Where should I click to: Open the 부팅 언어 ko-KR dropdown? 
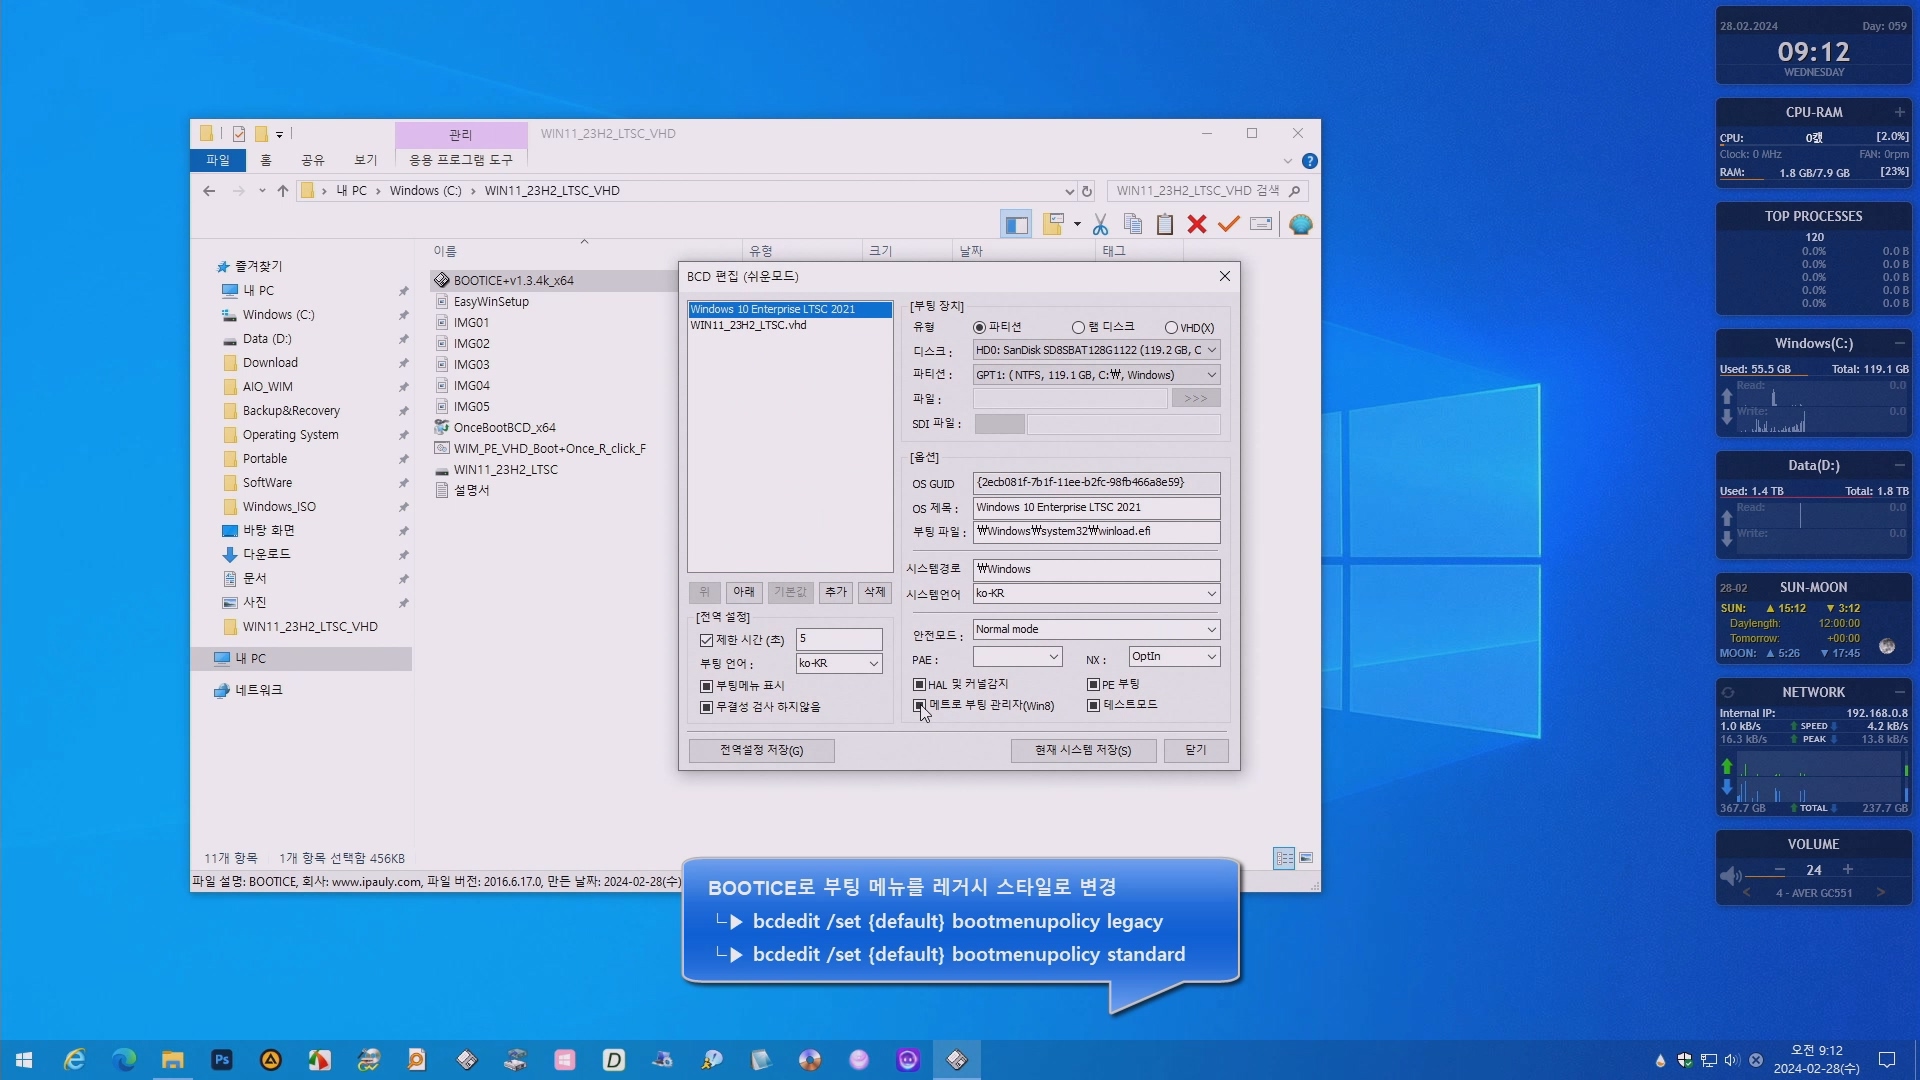(839, 664)
